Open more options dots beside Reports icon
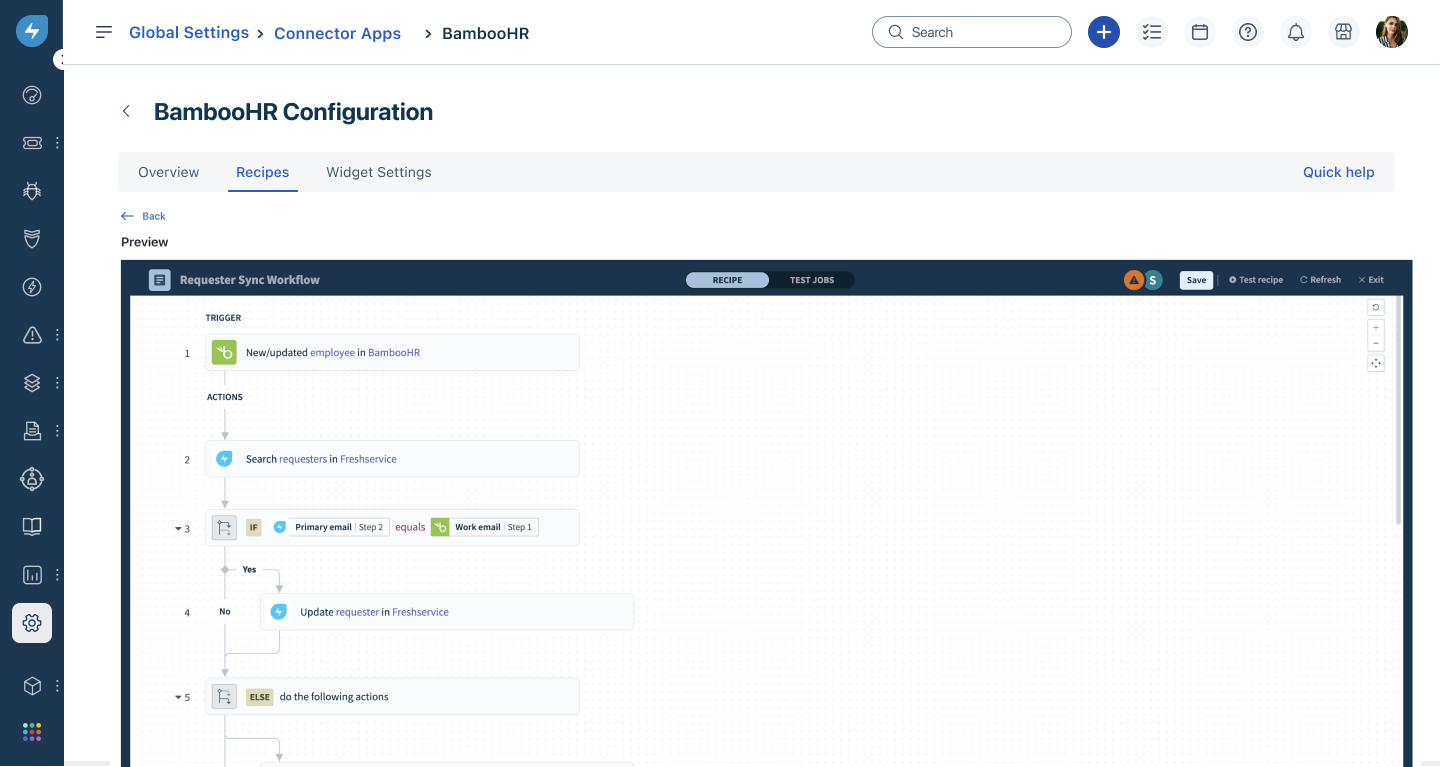The width and height of the screenshot is (1440, 767). click(x=57, y=575)
